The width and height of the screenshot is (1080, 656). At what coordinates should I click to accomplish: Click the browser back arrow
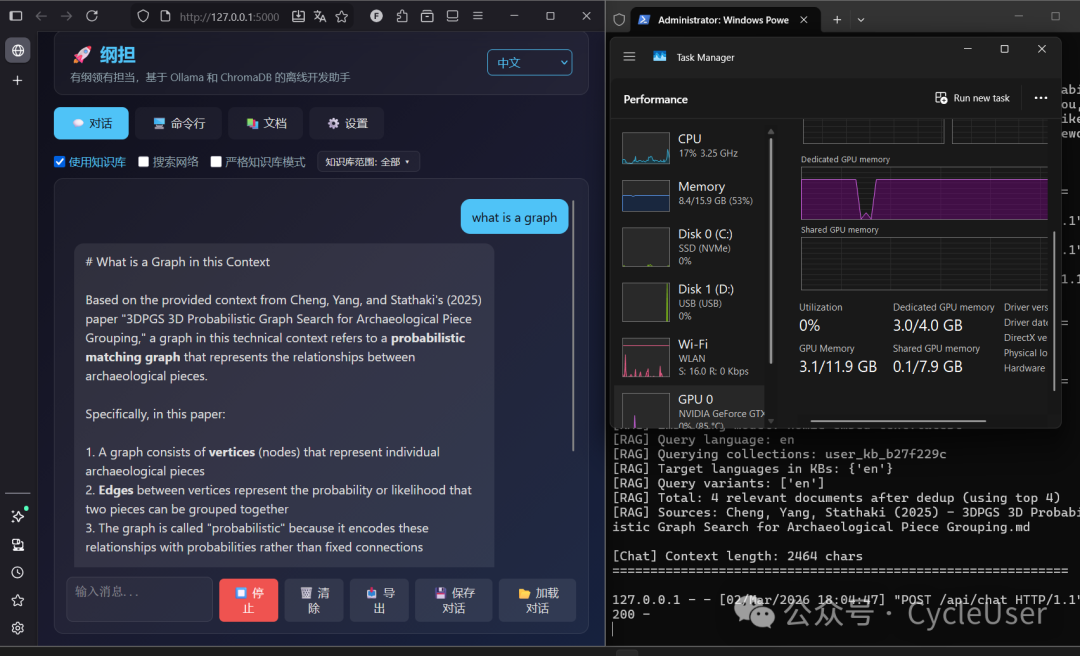[x=41, y=16]
